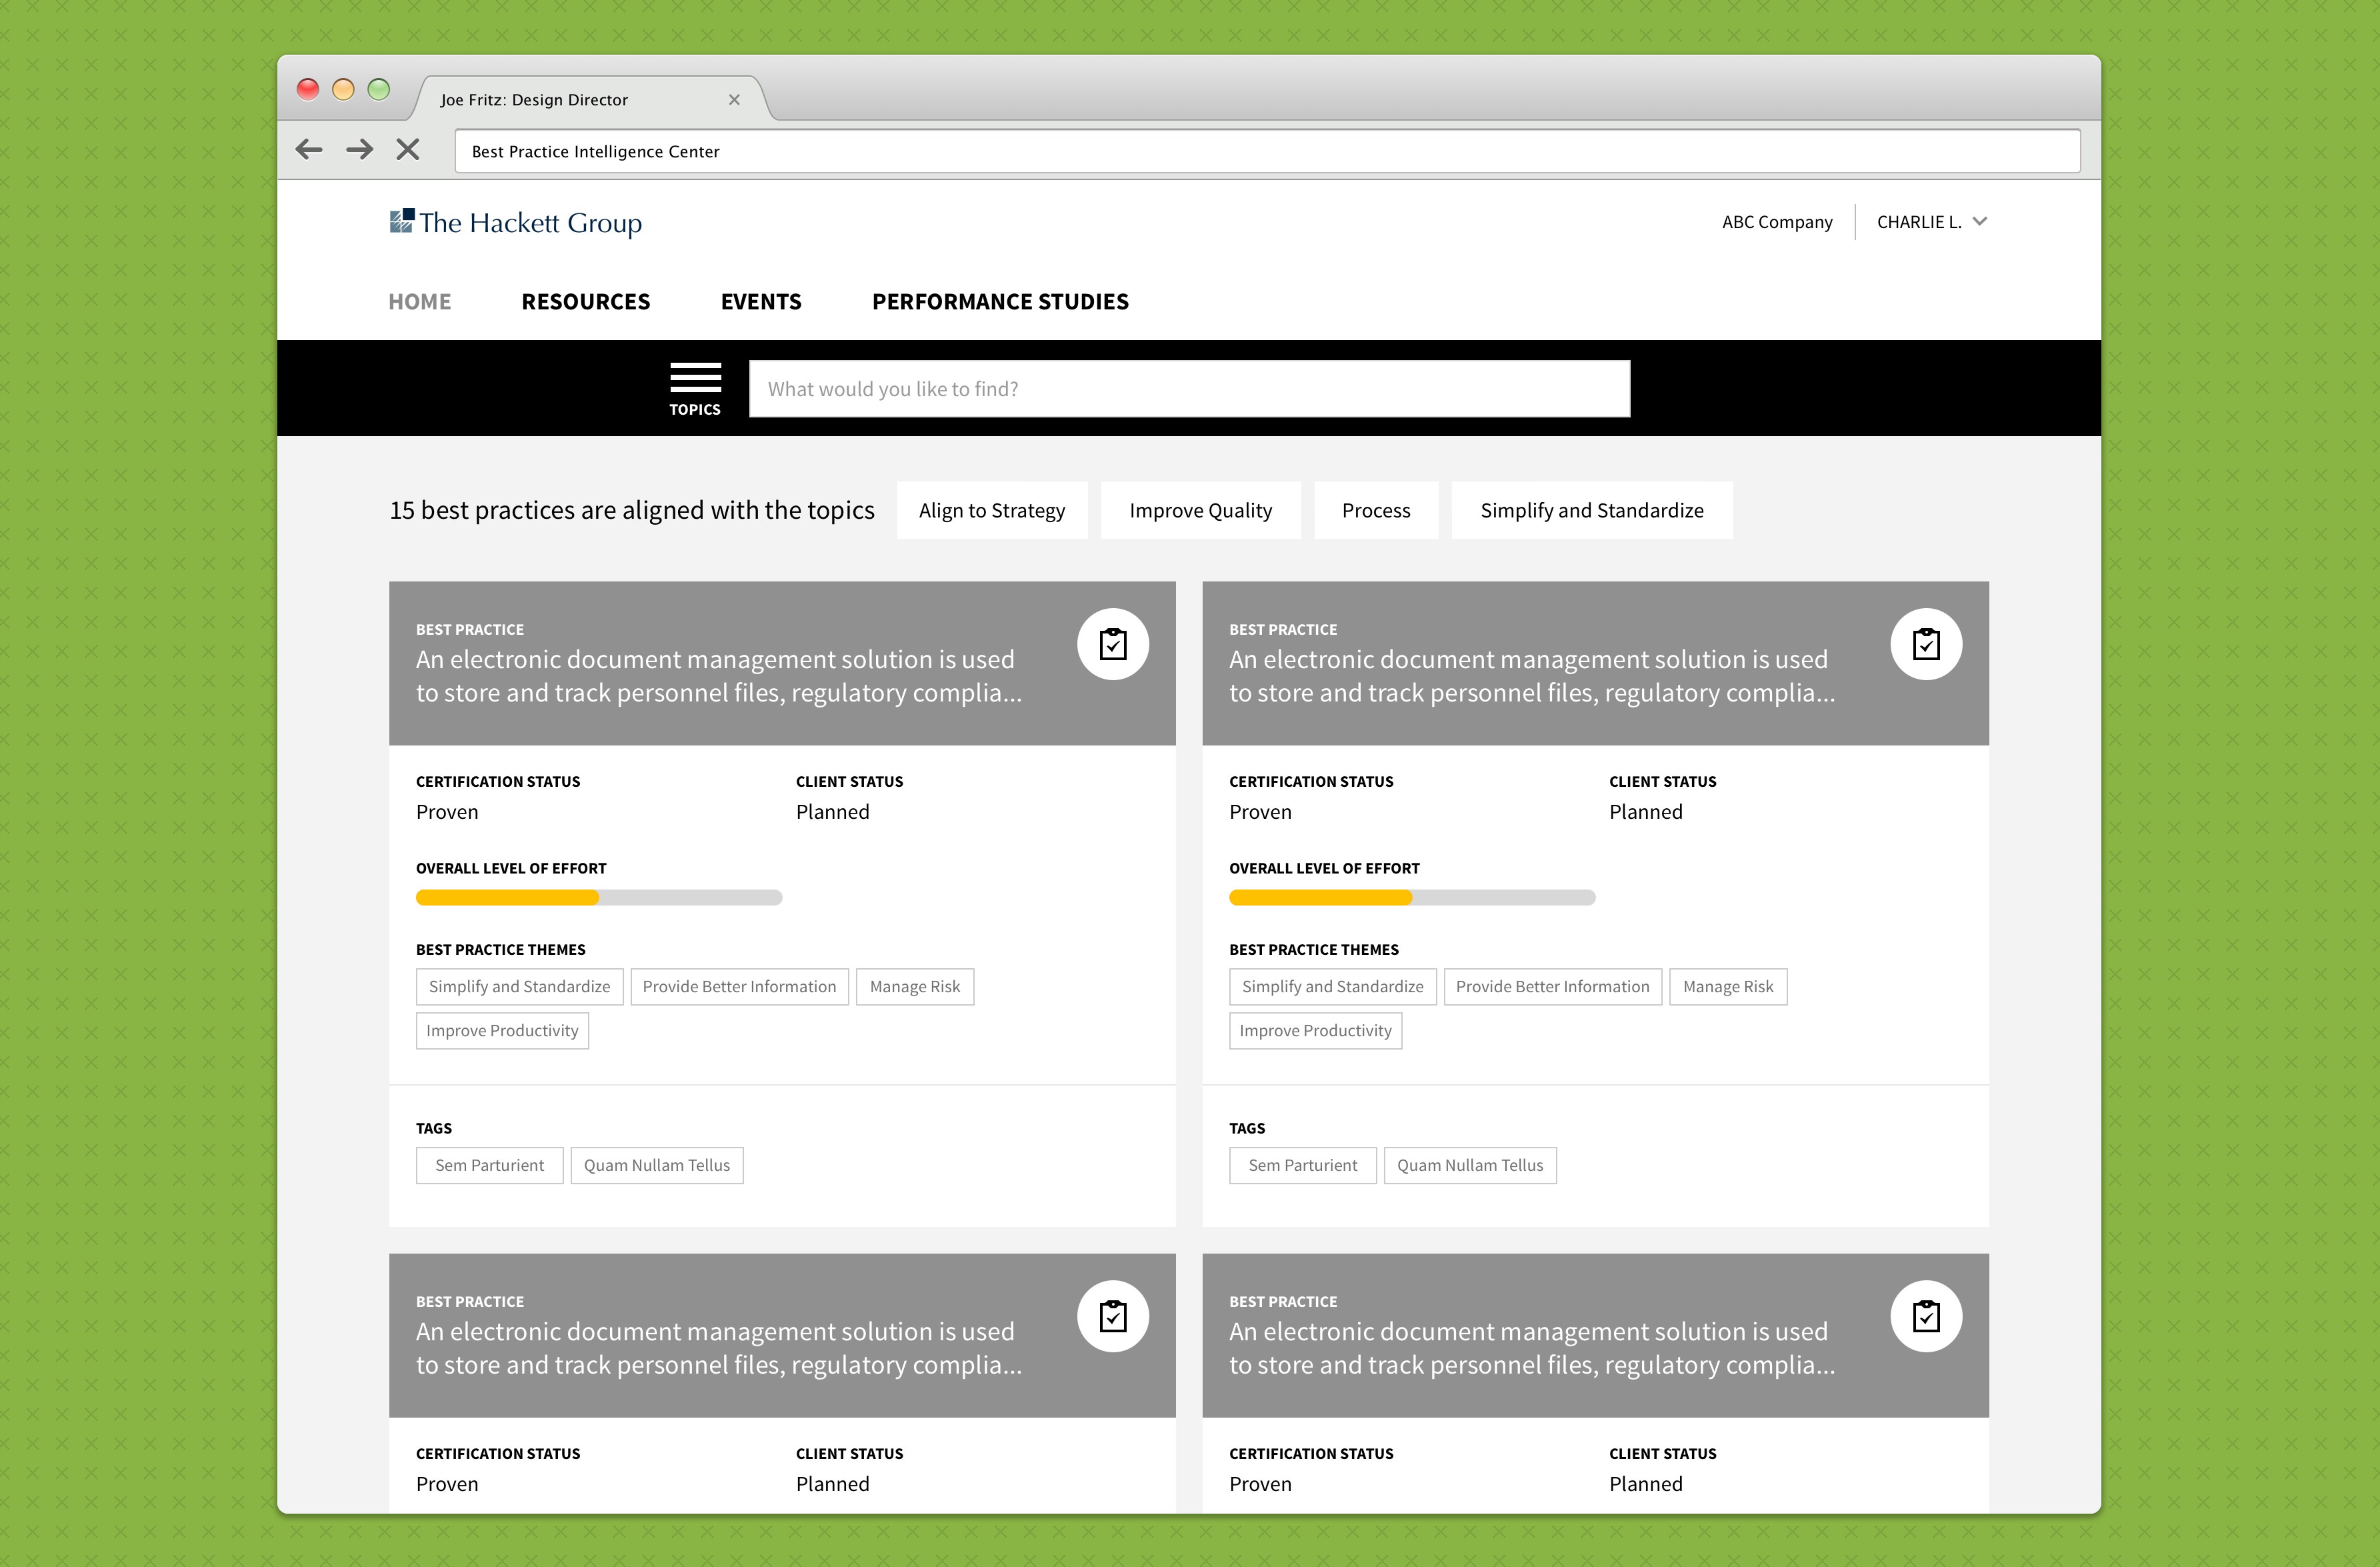Open the PERFORMANCE STUDIES menu
The height and width of the screenshot is (1567, 2380).
(1000, 302)
